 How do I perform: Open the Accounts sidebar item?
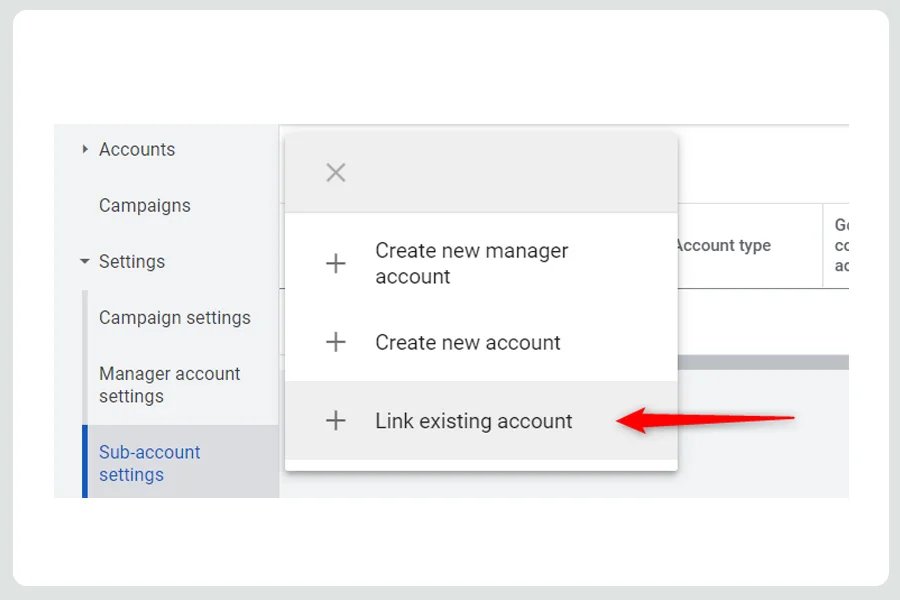[x=137, y=149]
